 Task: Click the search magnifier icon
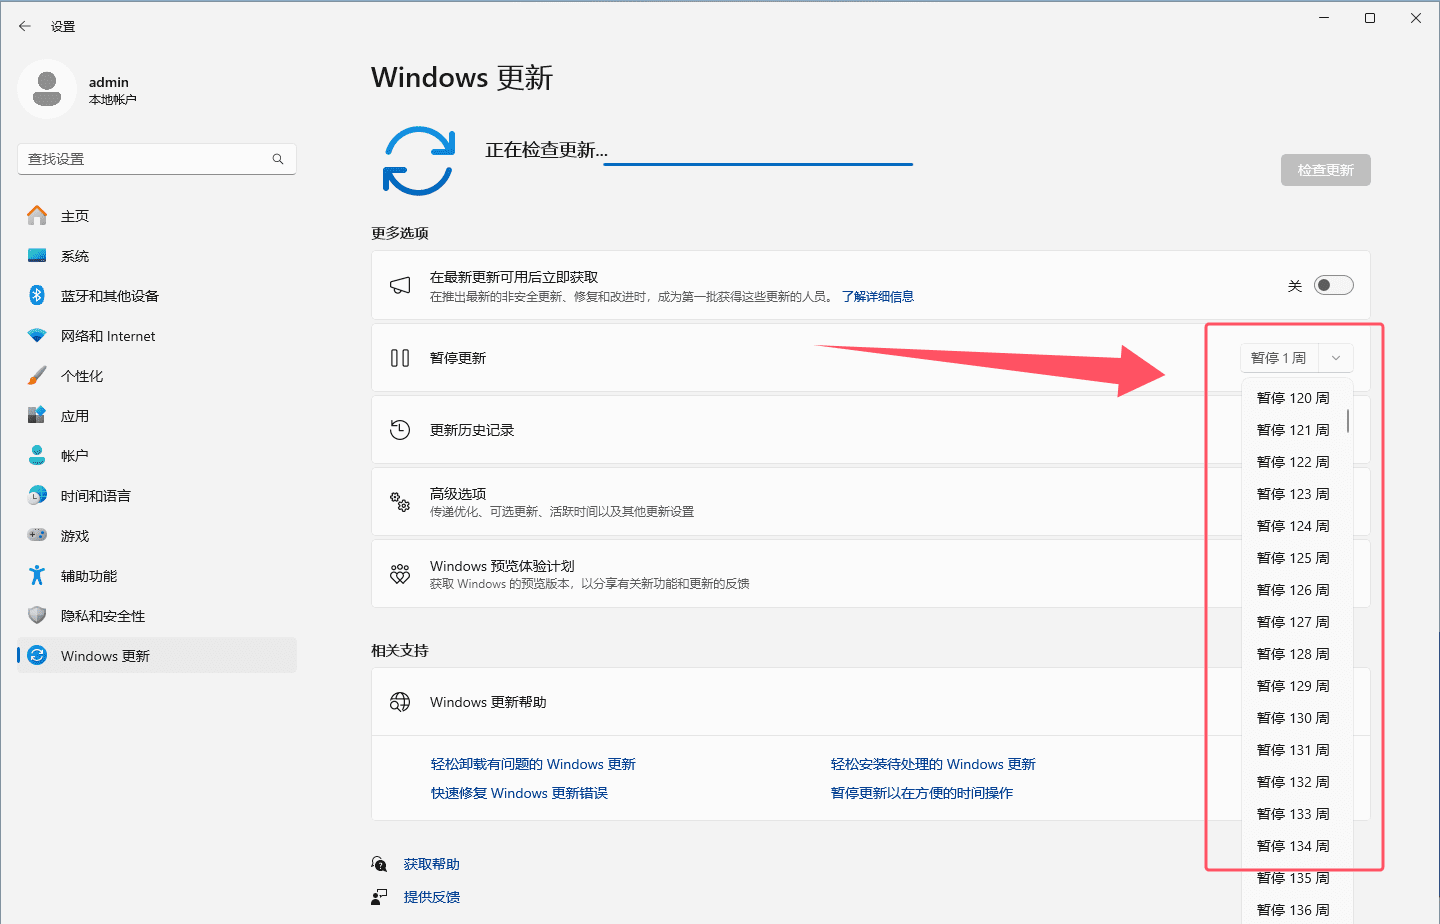(x=278, y=159)
